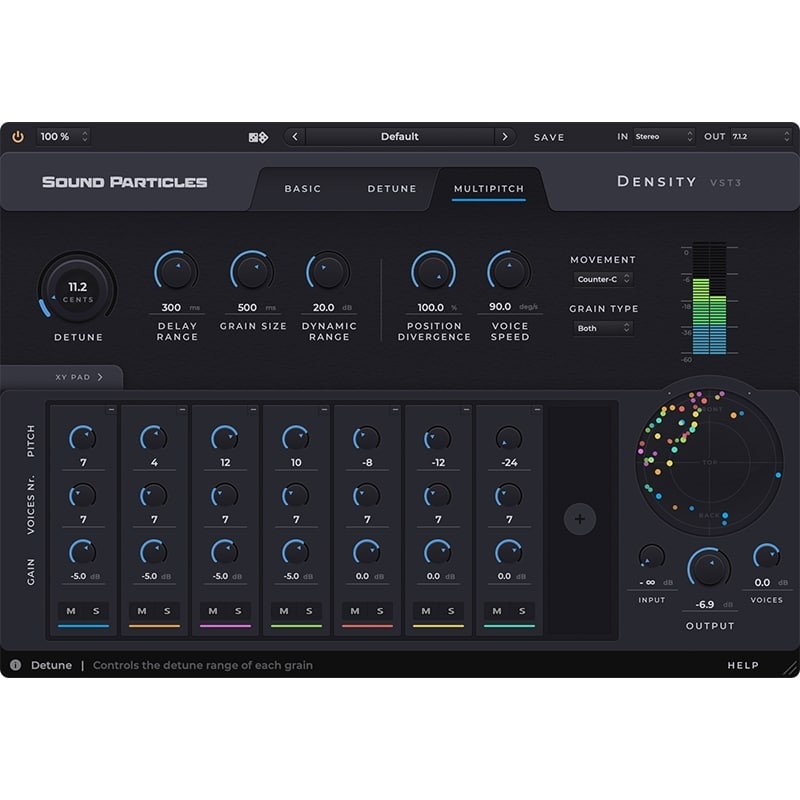Solo the blue pitch 7 layer
This screenshot has width=800, height=800.
[96, 611]
